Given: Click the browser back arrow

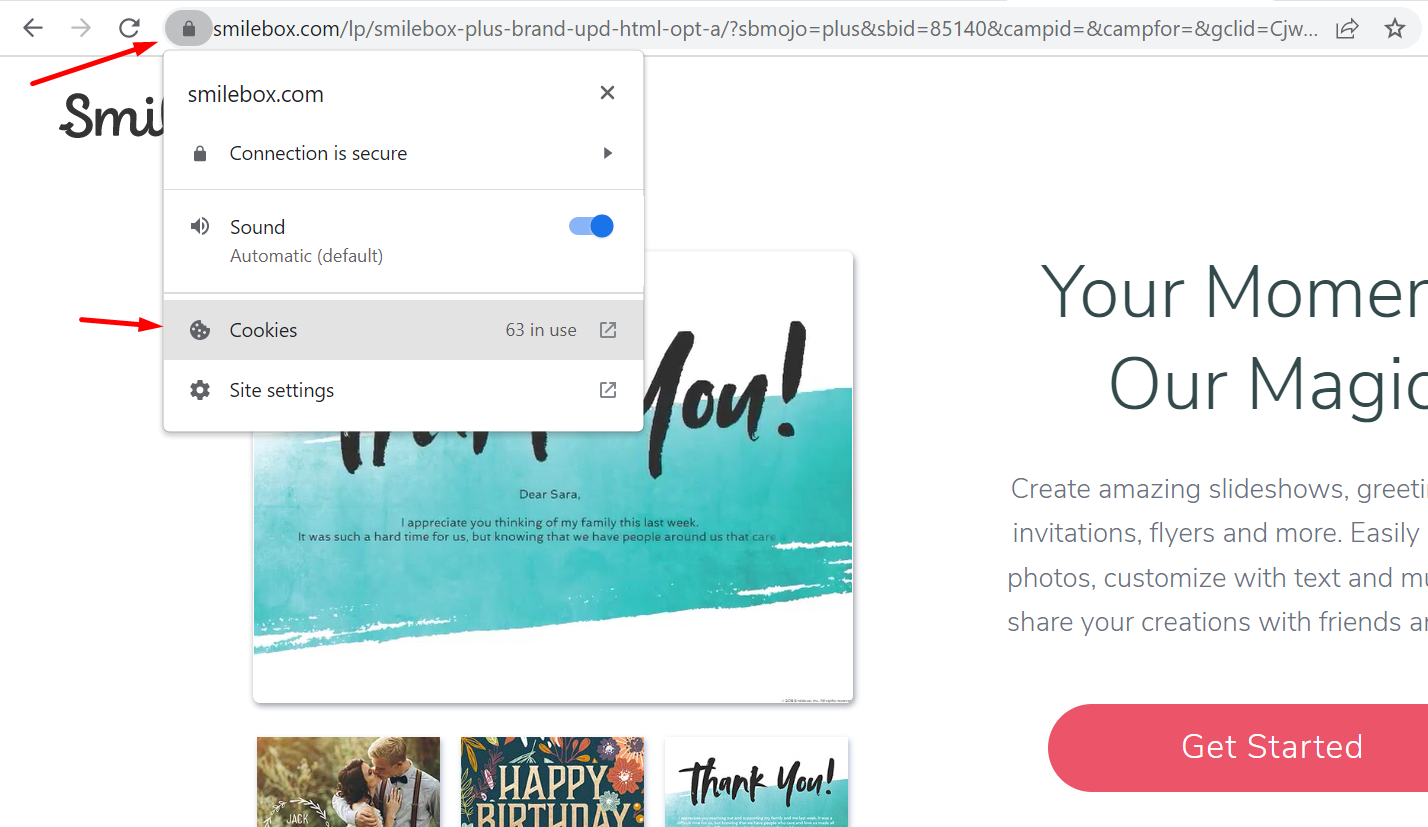Looking at the screenshot, I should [x=33, y=28].
